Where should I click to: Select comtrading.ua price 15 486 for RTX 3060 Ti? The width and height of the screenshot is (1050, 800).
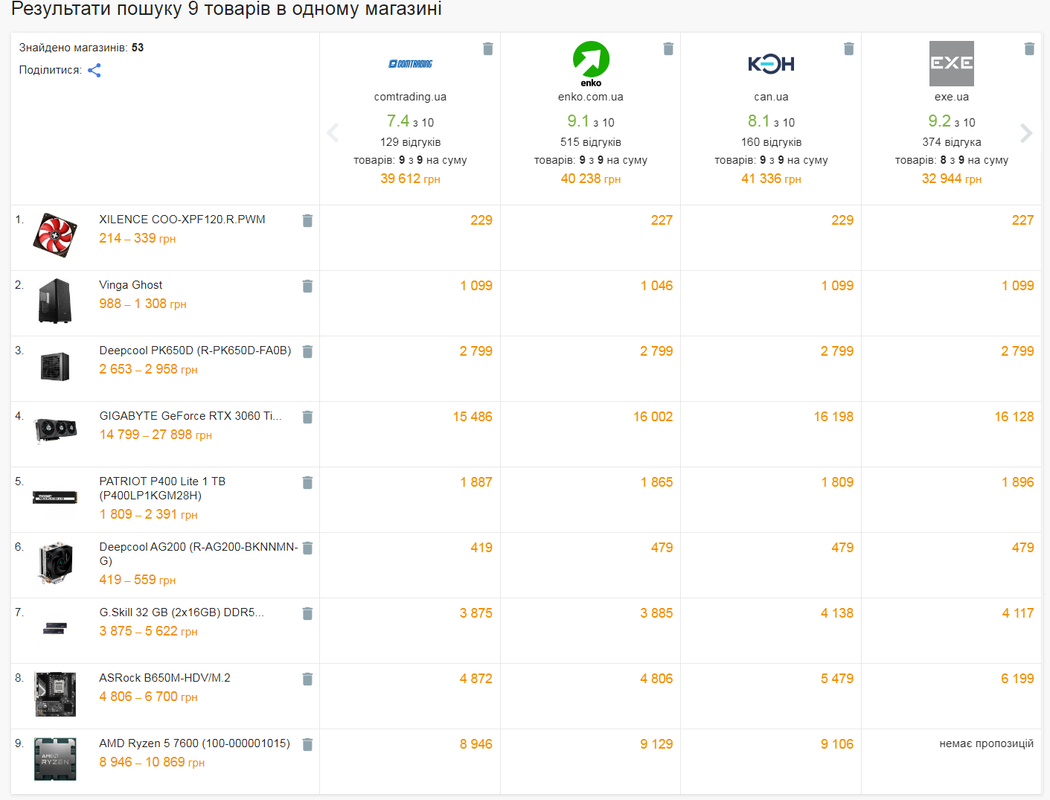tap(473, 417)
